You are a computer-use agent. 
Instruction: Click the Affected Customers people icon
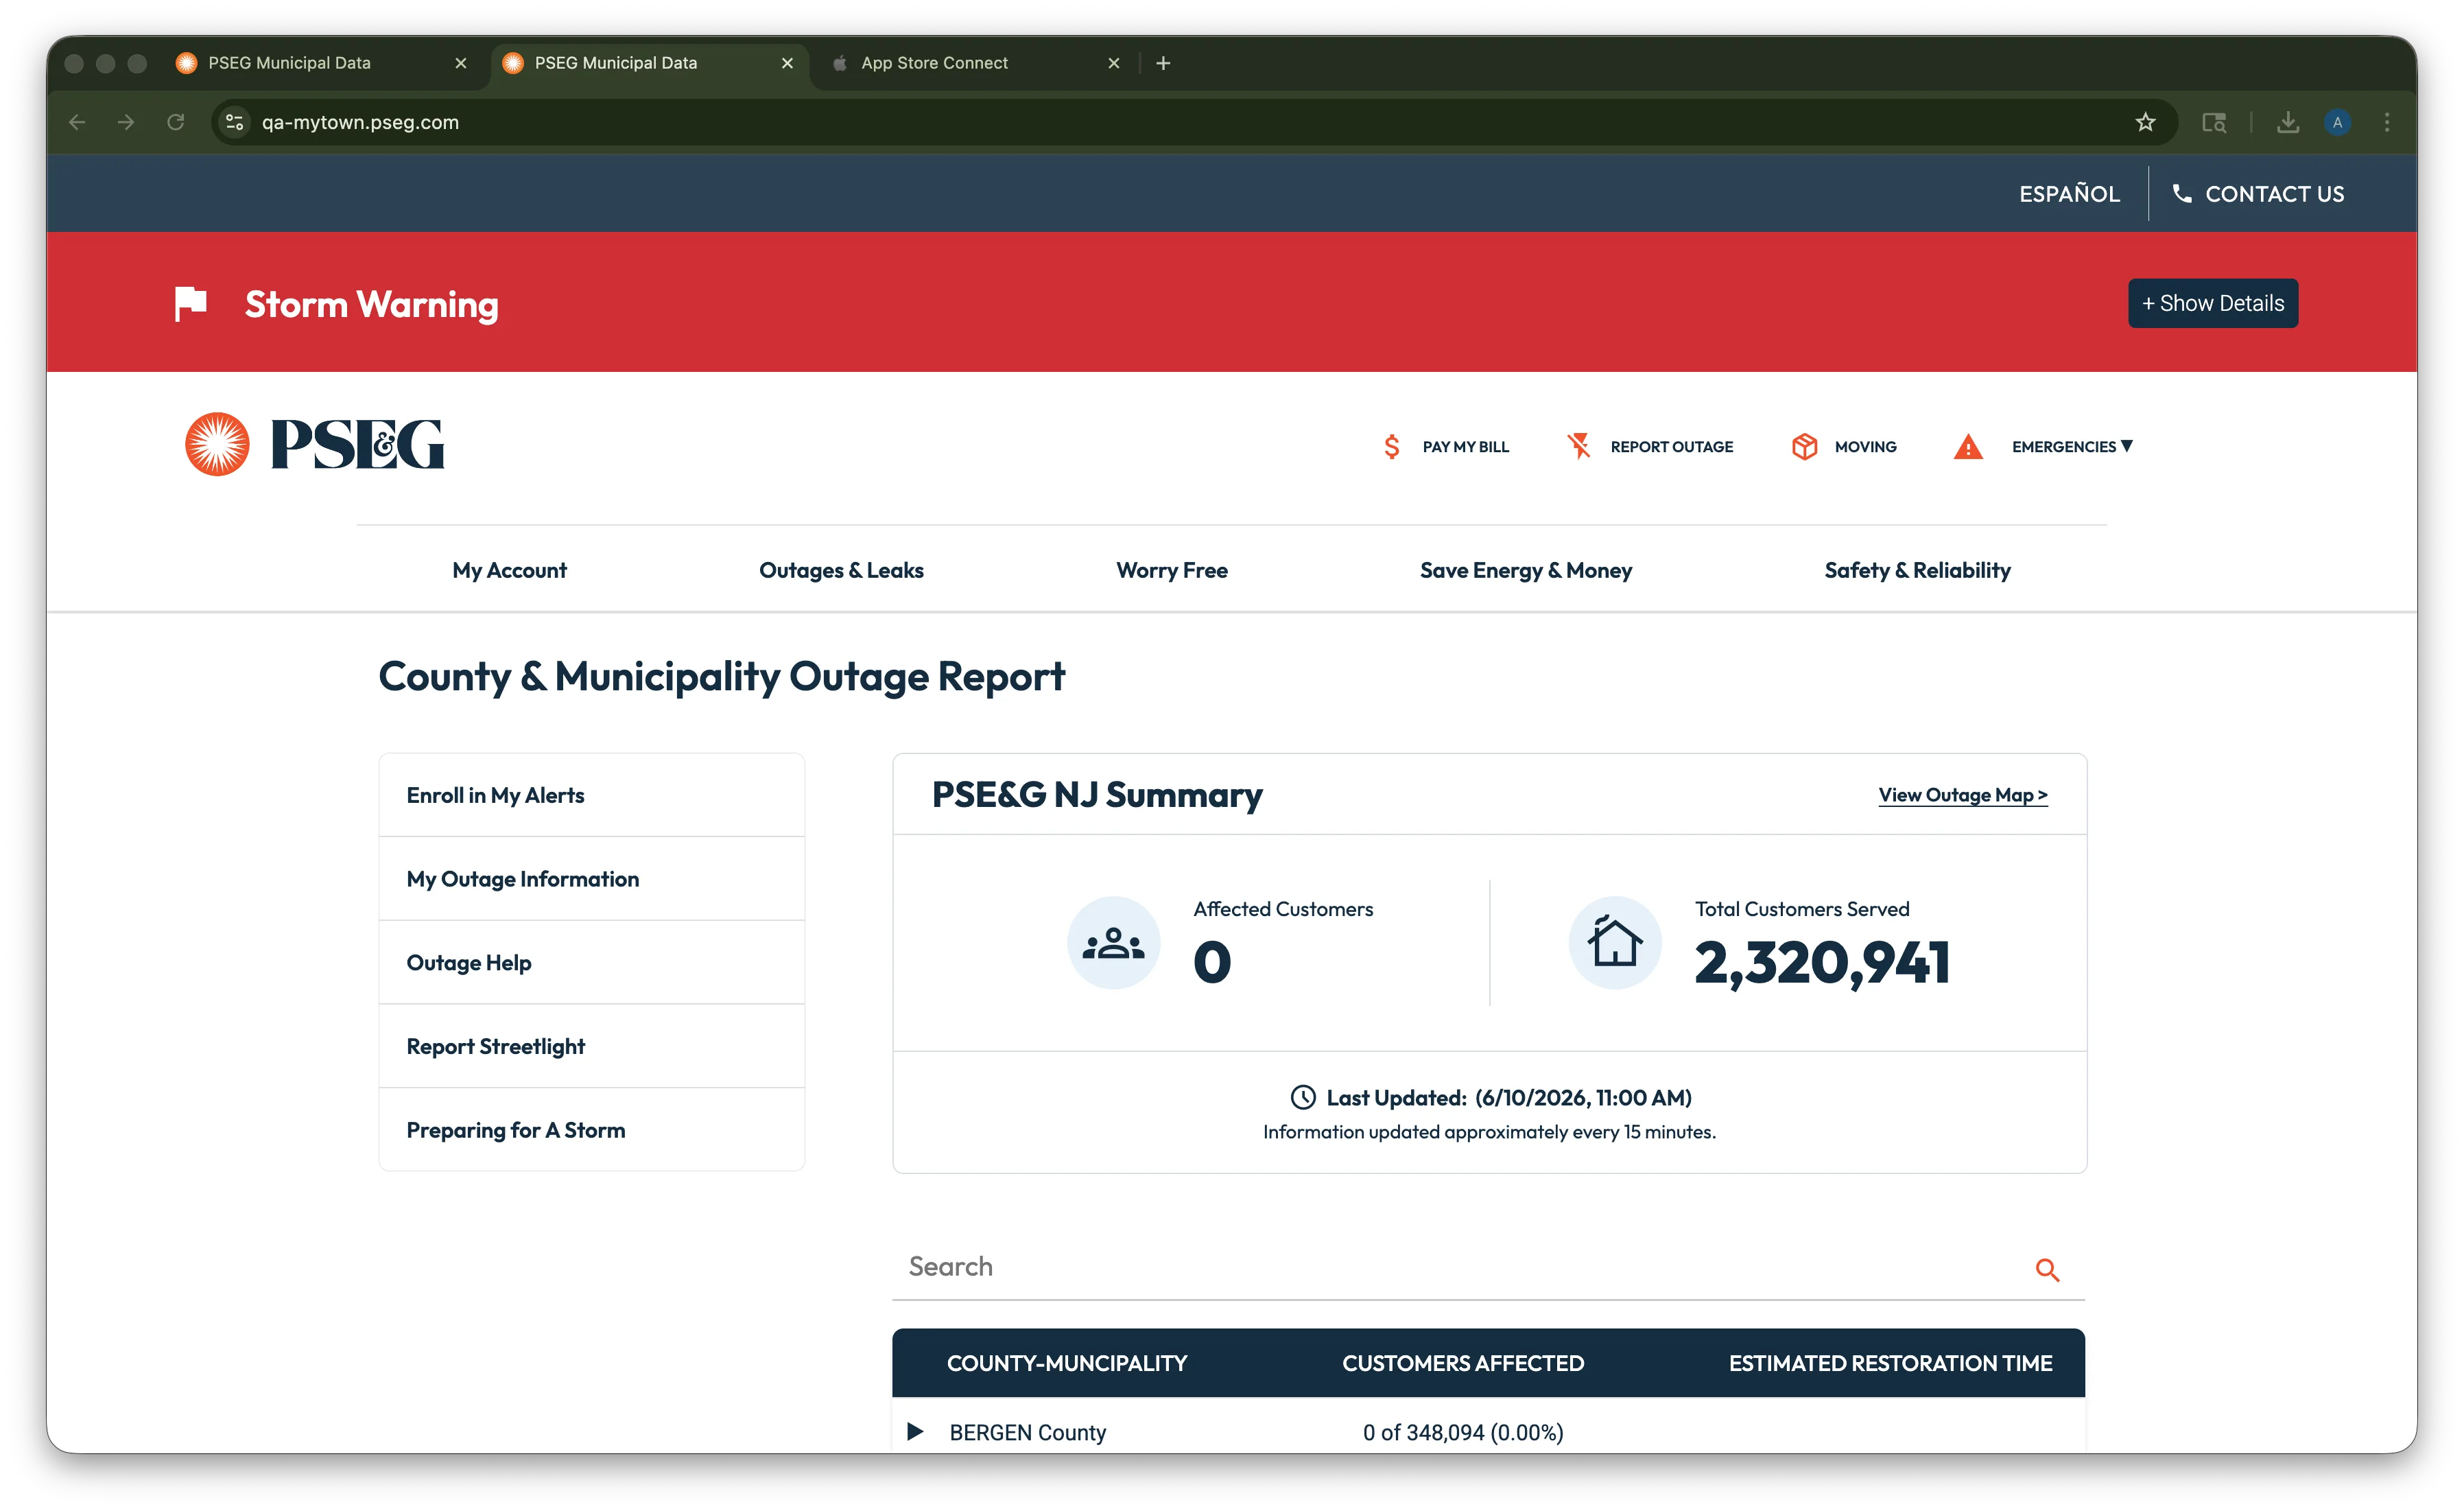pyautogui.click(x=1113, y=943)
